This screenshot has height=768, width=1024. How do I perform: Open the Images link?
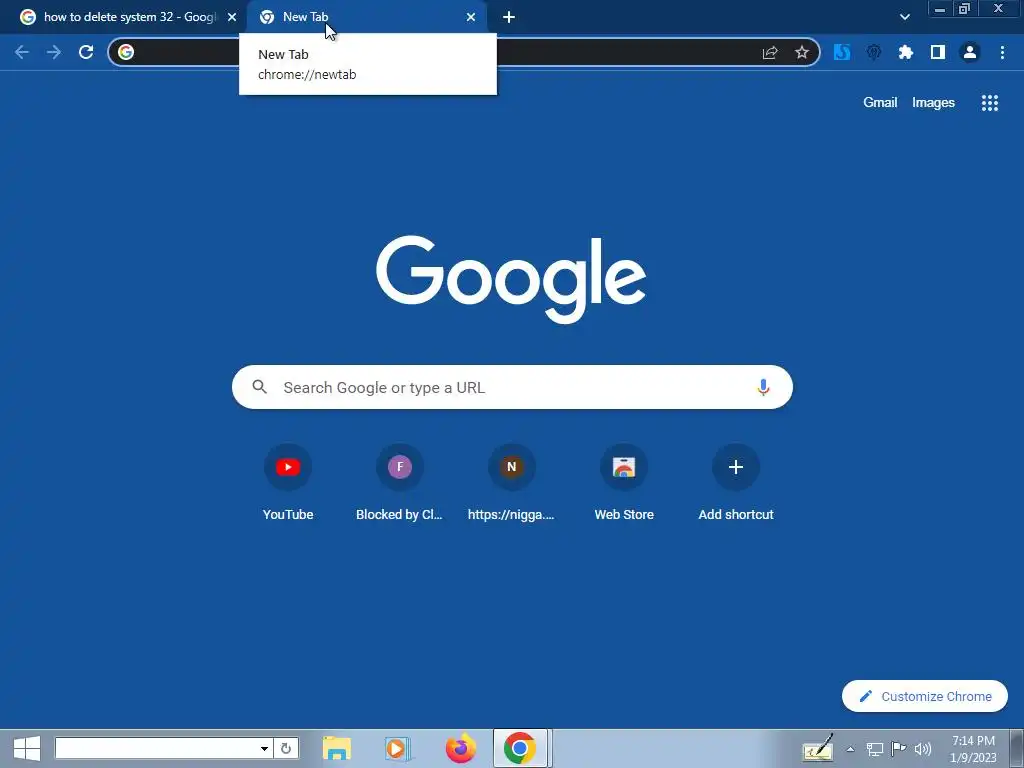(933, 103)
